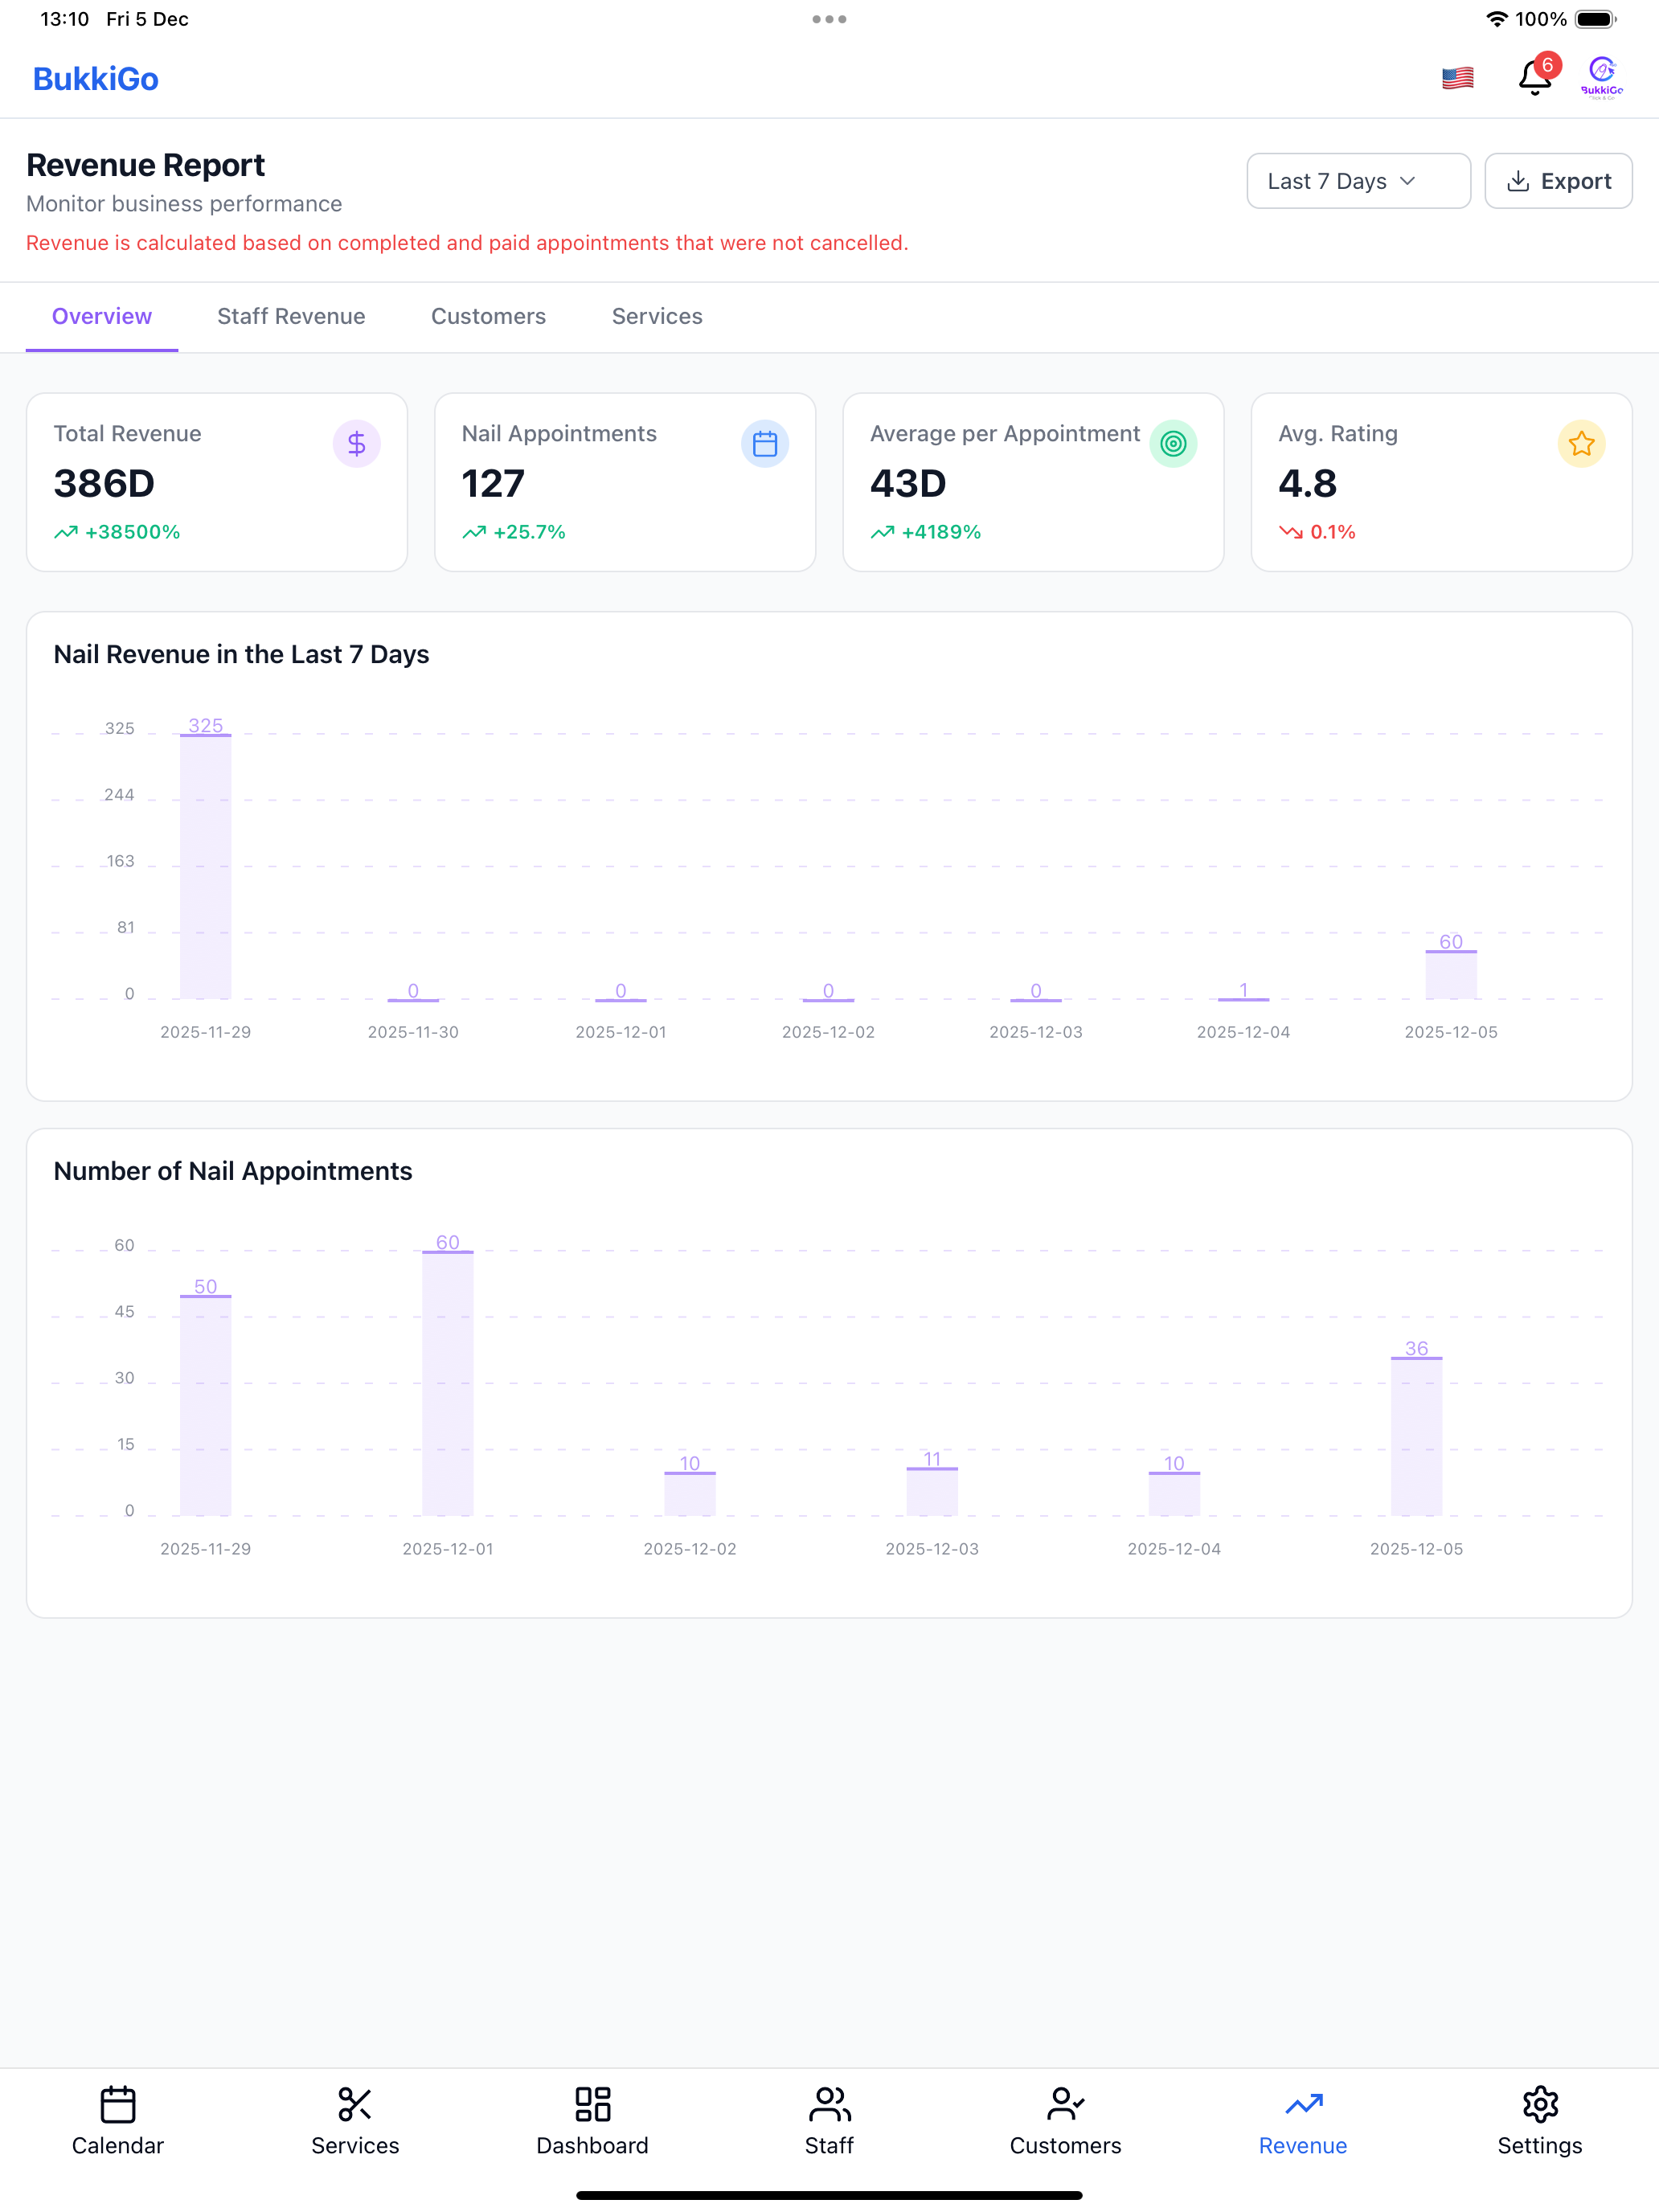Viewport: 1659px width, 2212px height.
Task: Tap the calendar icon in Nail Appointments card
Action: tap(765, 443)
